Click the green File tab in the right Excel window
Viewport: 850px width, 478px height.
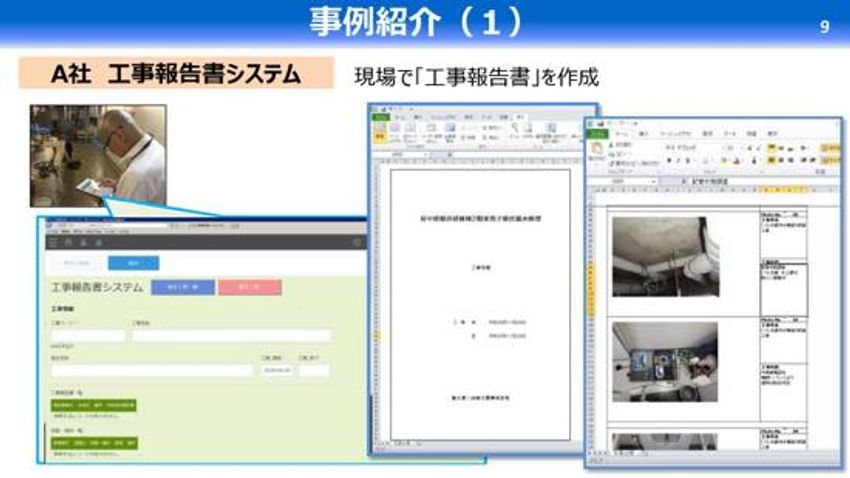pyautogui.click(x=597, y=133)
